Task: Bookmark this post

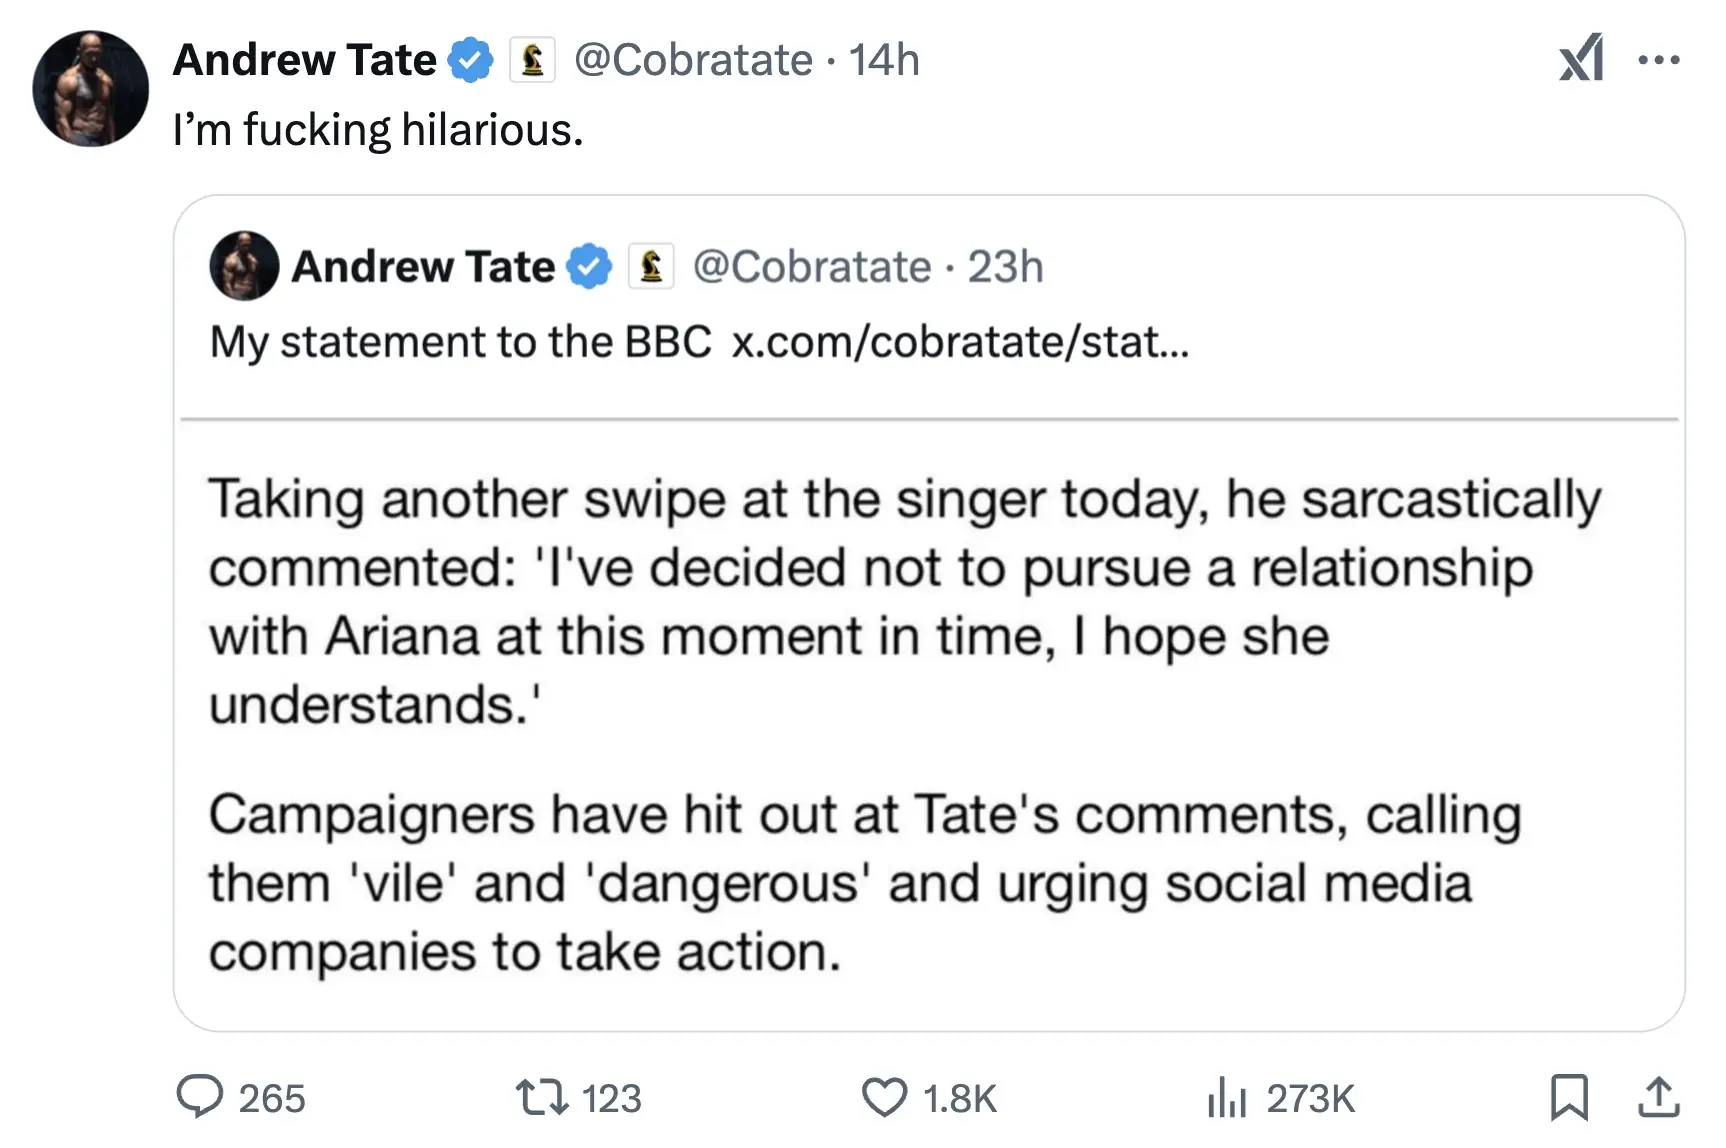Action: [1568, 1097]
